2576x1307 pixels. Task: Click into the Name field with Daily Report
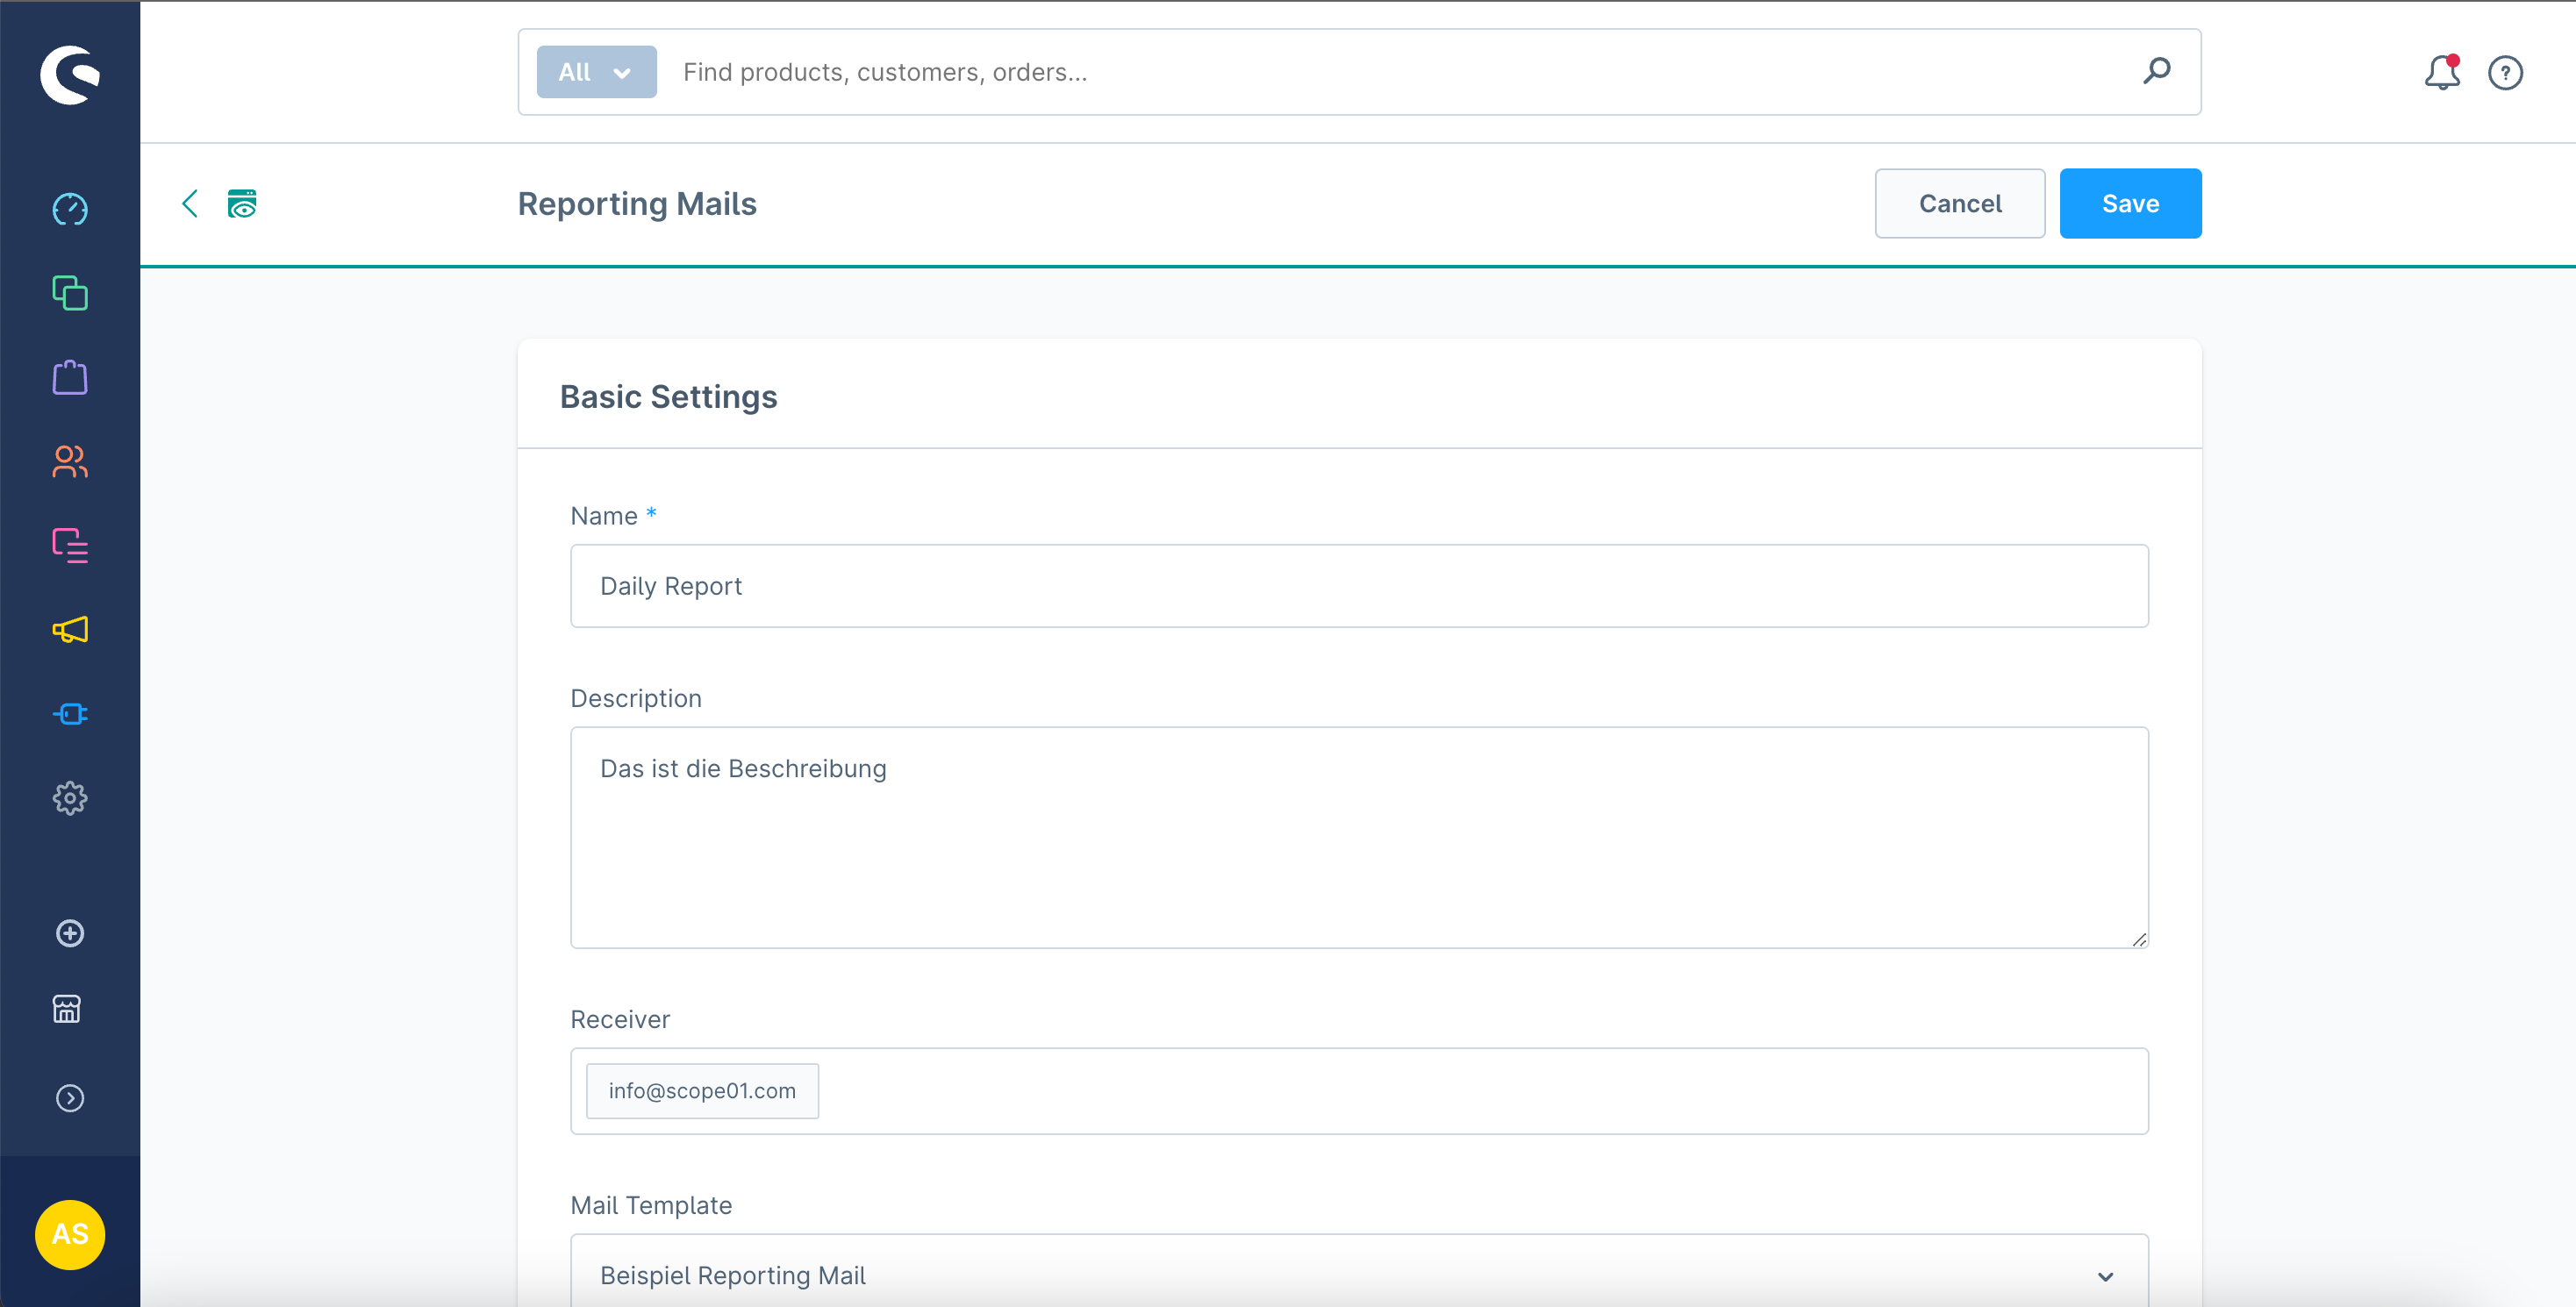click(1359, 586)
